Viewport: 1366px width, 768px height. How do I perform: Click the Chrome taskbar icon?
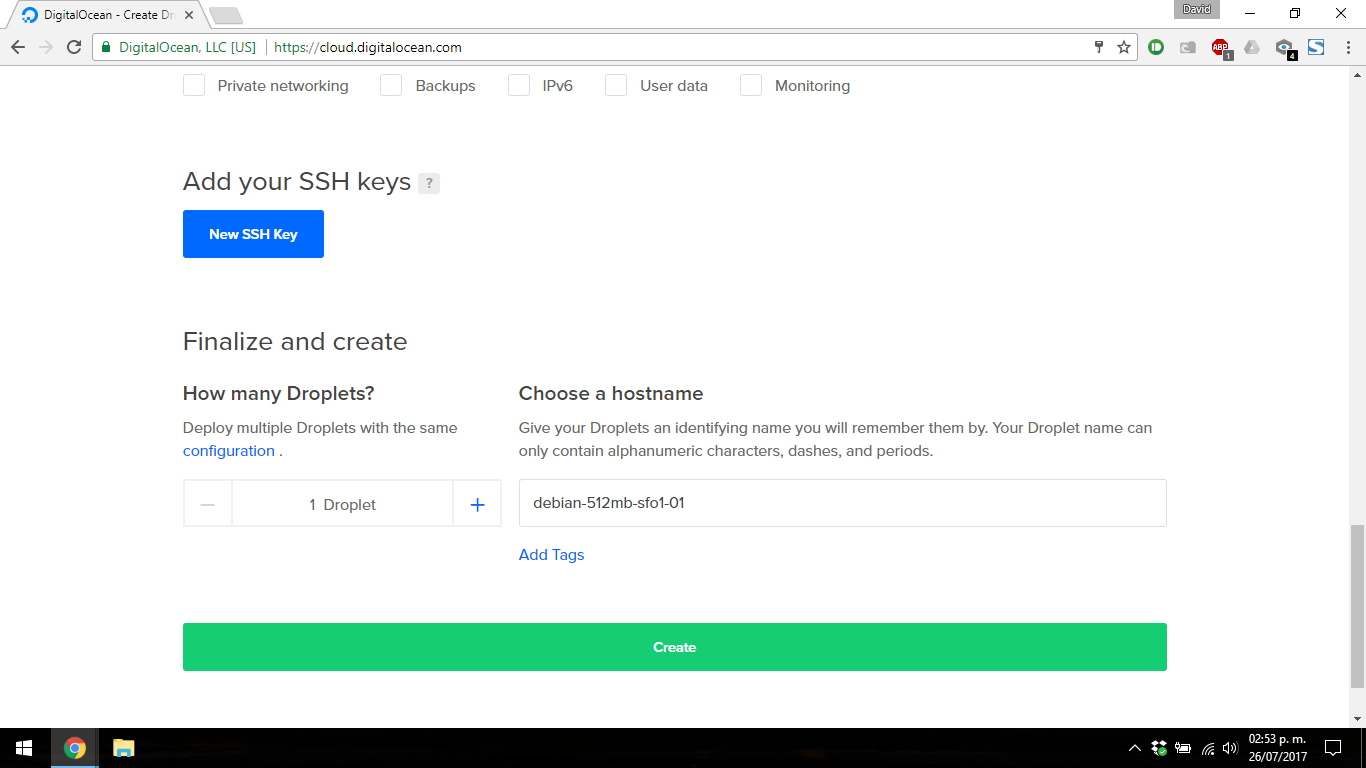pos(74,748)
